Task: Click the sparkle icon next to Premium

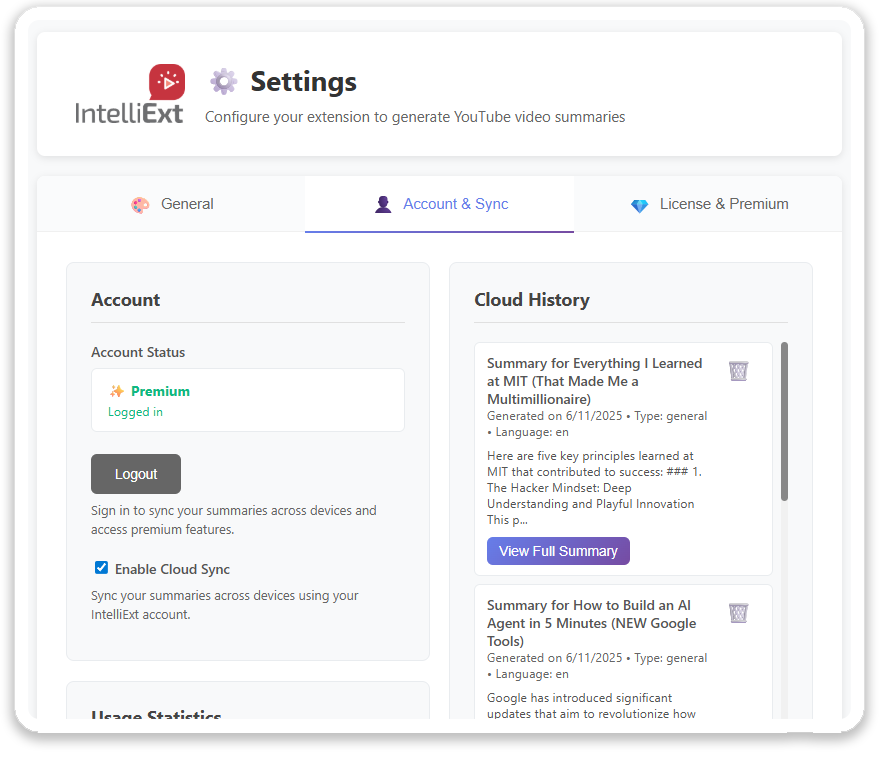Action: 117,391
